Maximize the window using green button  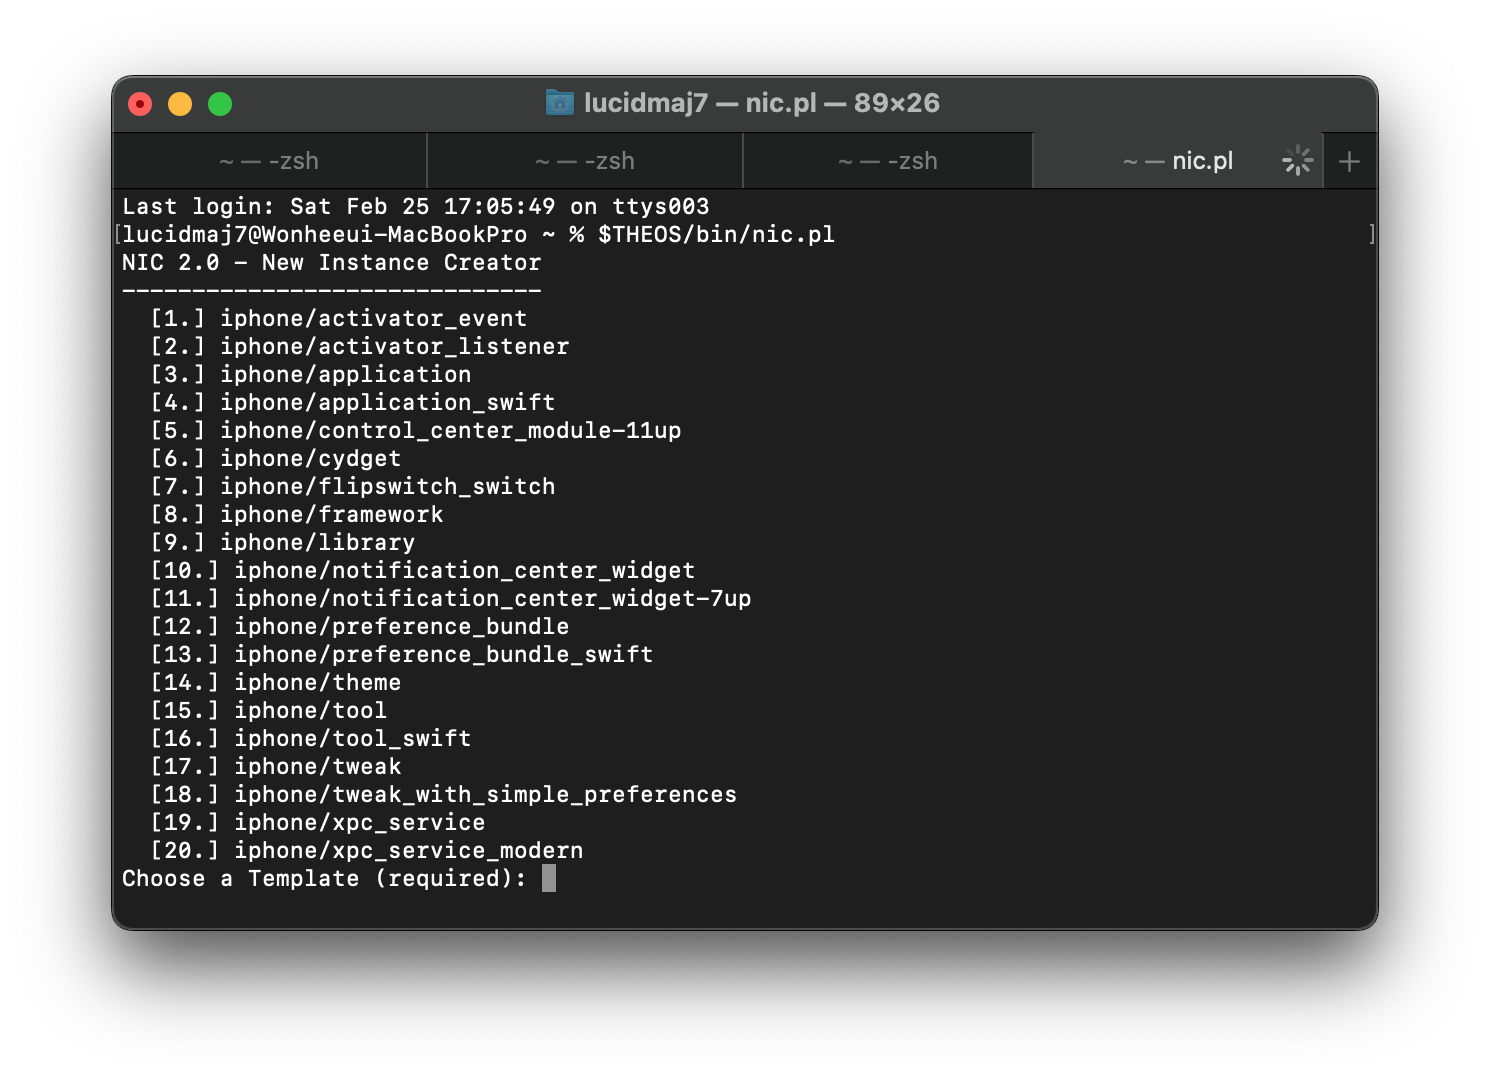[x=220, y=104]
